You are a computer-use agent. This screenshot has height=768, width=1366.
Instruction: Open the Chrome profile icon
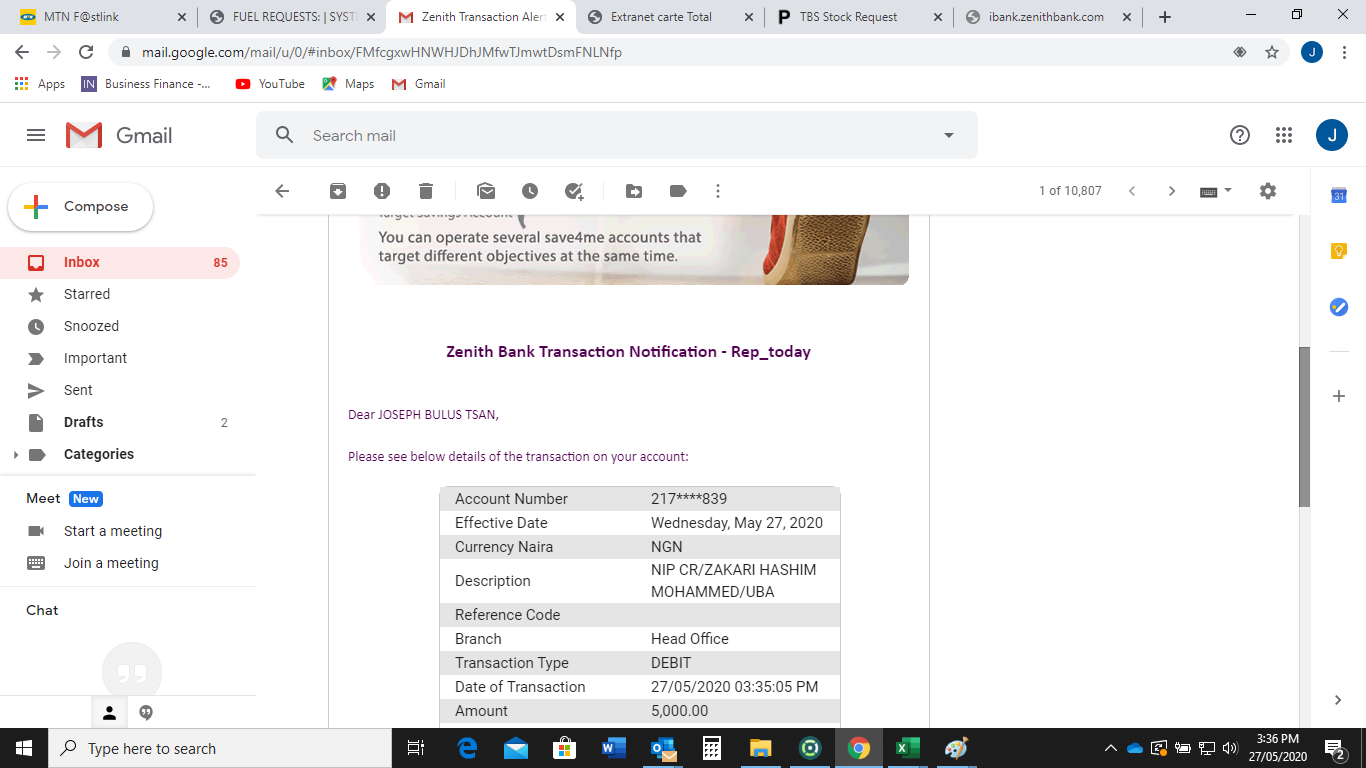coord(1312,52)
